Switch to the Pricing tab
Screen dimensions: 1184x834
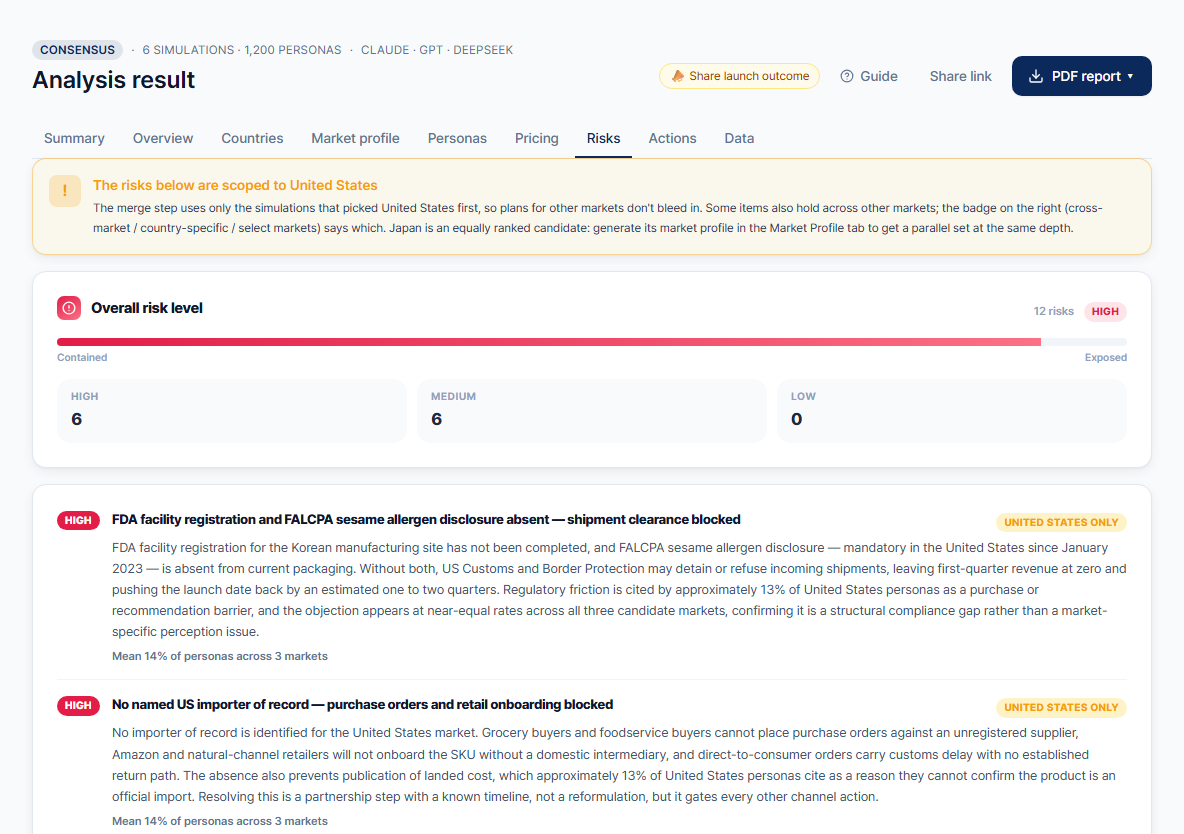[x=537, y=138]
